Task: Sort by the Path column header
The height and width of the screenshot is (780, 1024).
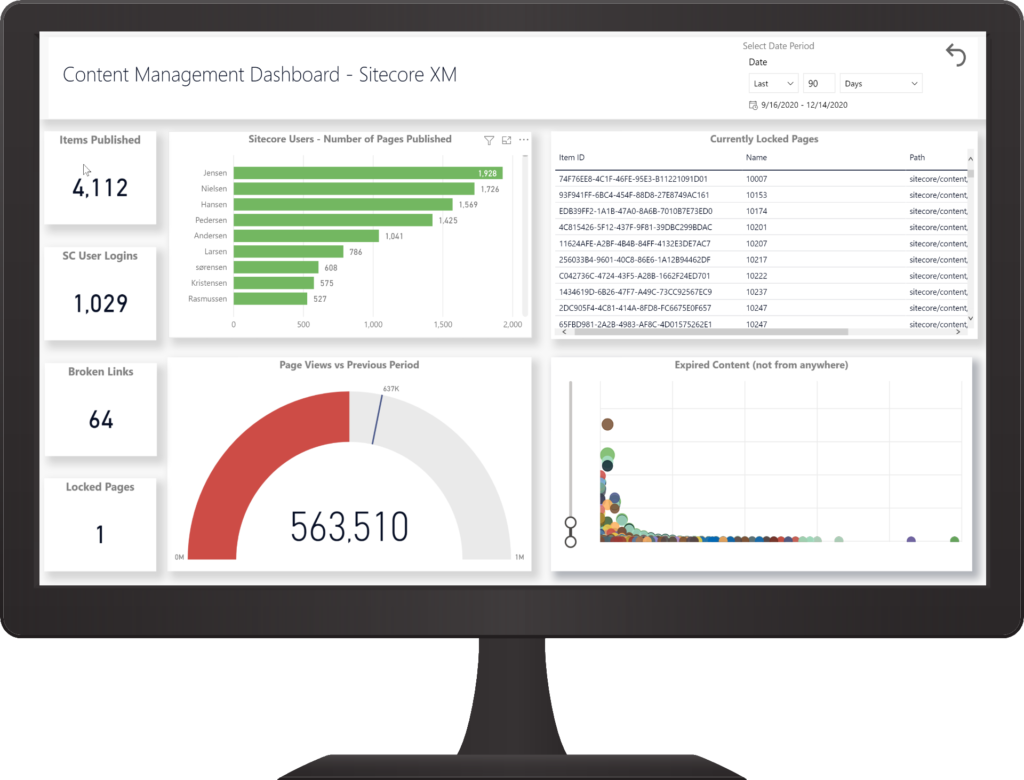Action: click(917, 157)
